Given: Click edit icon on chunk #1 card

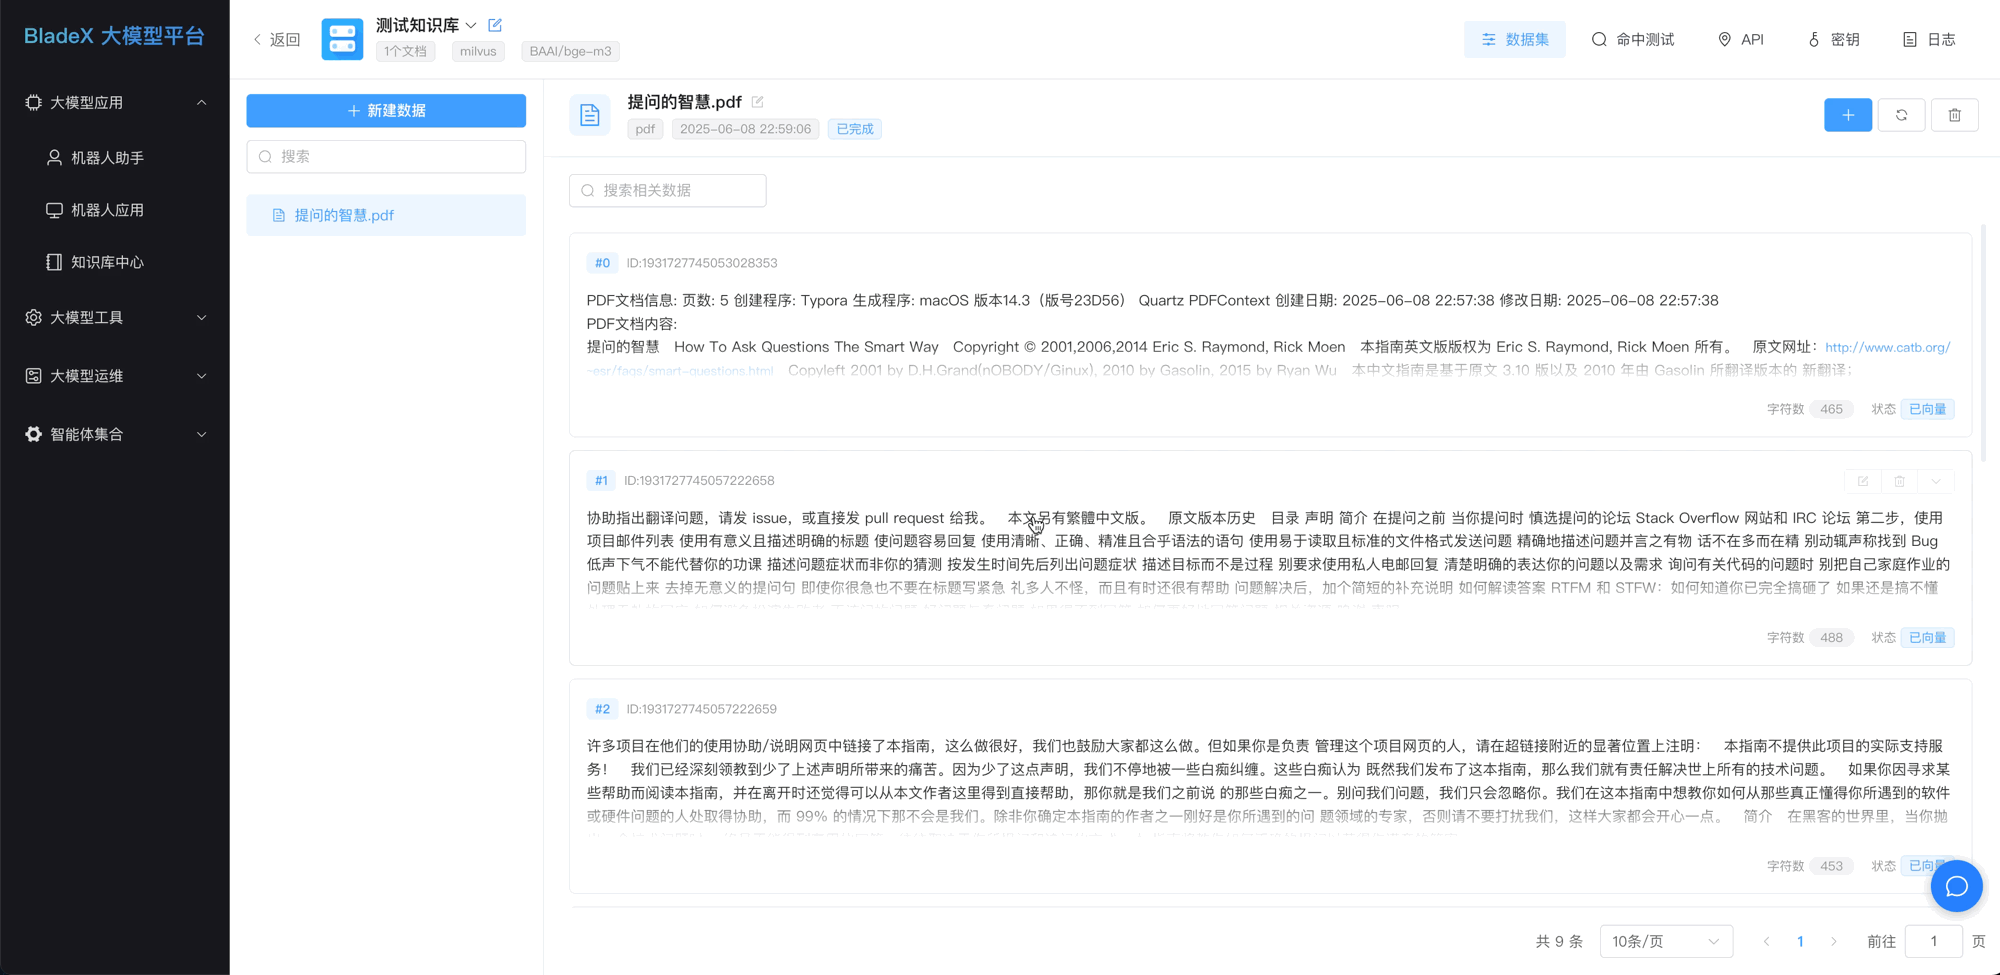Looking at the screenshot, I should [1863, 481].
